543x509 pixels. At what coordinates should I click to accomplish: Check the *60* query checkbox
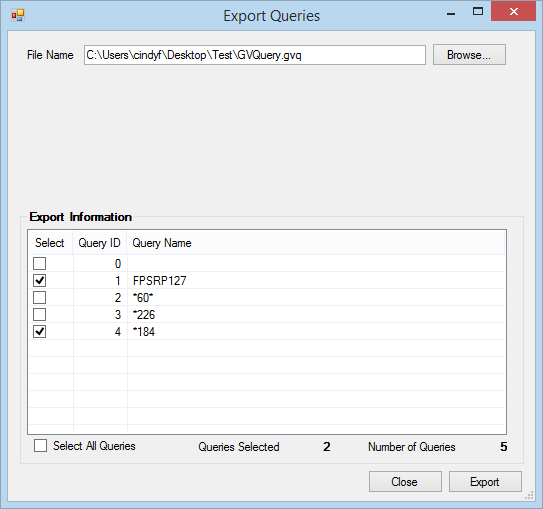click(39, 297)
